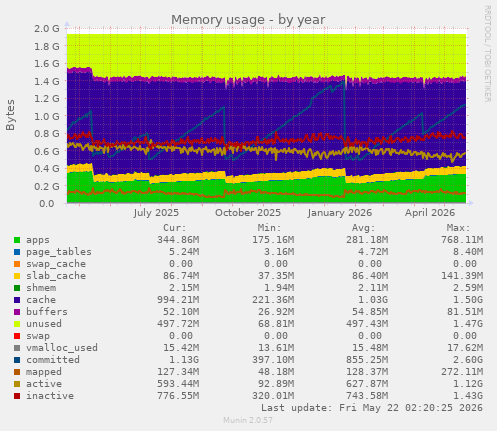Click the 'Last update' timestamp line
The height and width of the screenshot is (431, 497).
click(372, 408)
